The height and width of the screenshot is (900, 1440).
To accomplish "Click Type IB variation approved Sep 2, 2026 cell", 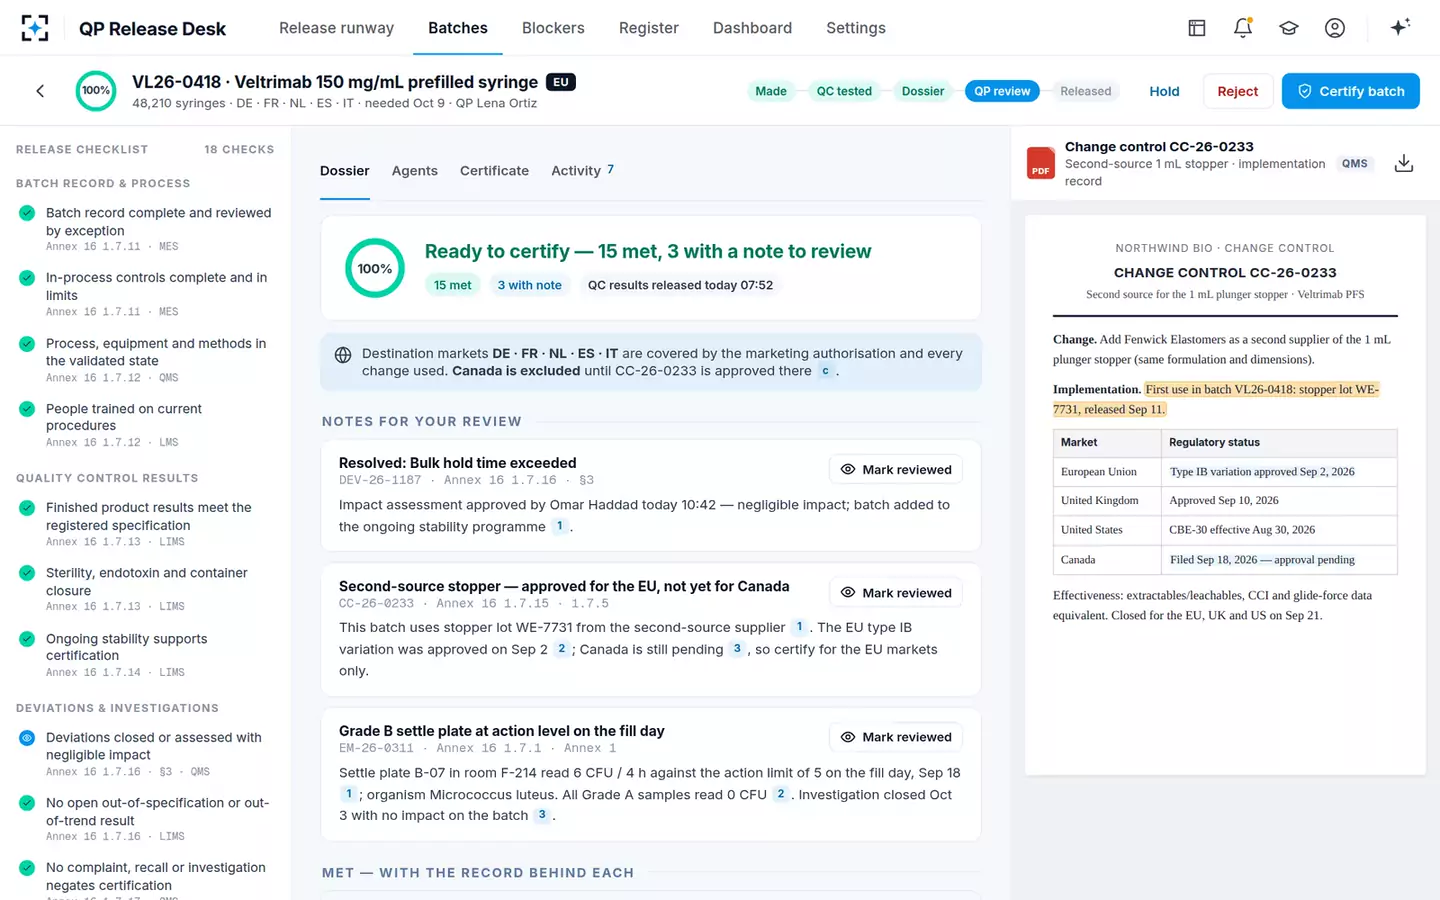I will pyautogui.click(x=1279, y=472).
